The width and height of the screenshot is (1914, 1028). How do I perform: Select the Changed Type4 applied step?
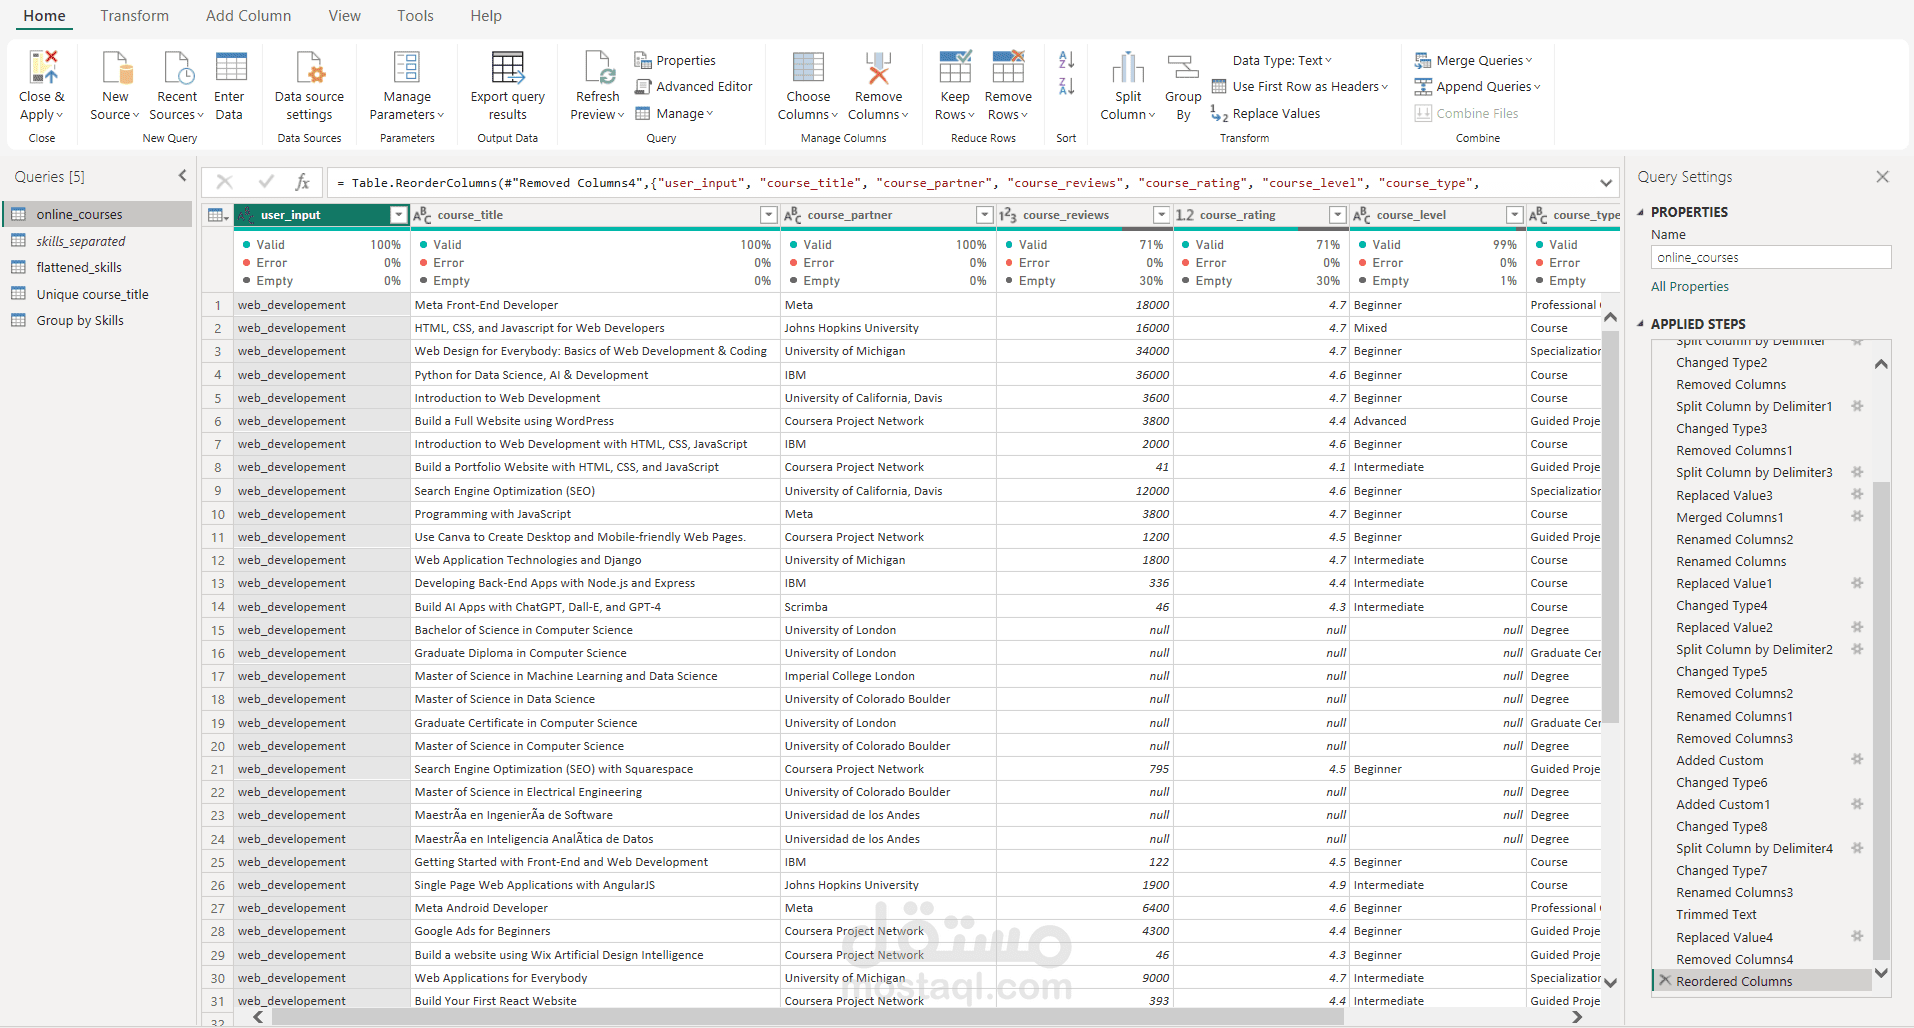coord(1721,605)
